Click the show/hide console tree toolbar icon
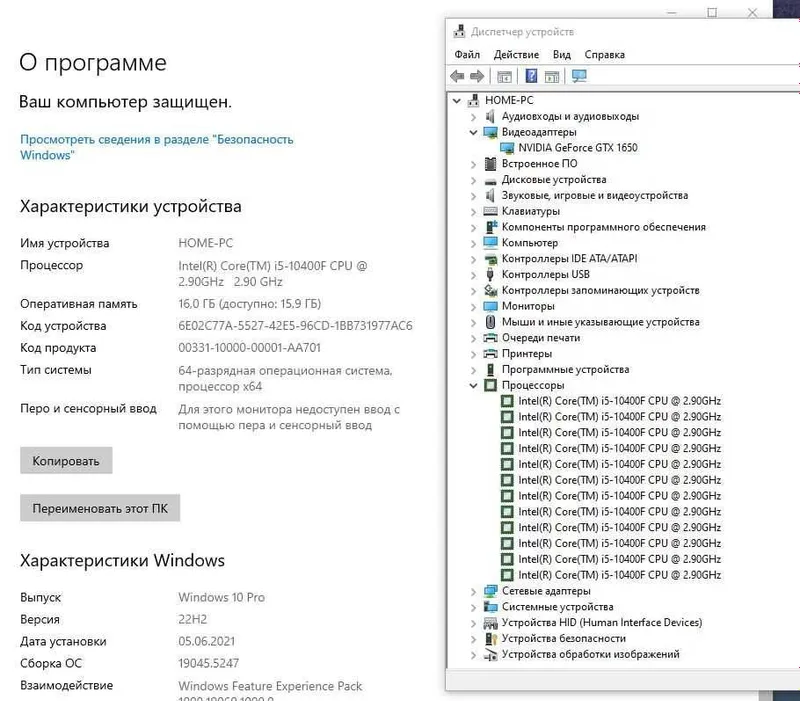This screenshot has width=800, height=701. [x=504, y=77]
